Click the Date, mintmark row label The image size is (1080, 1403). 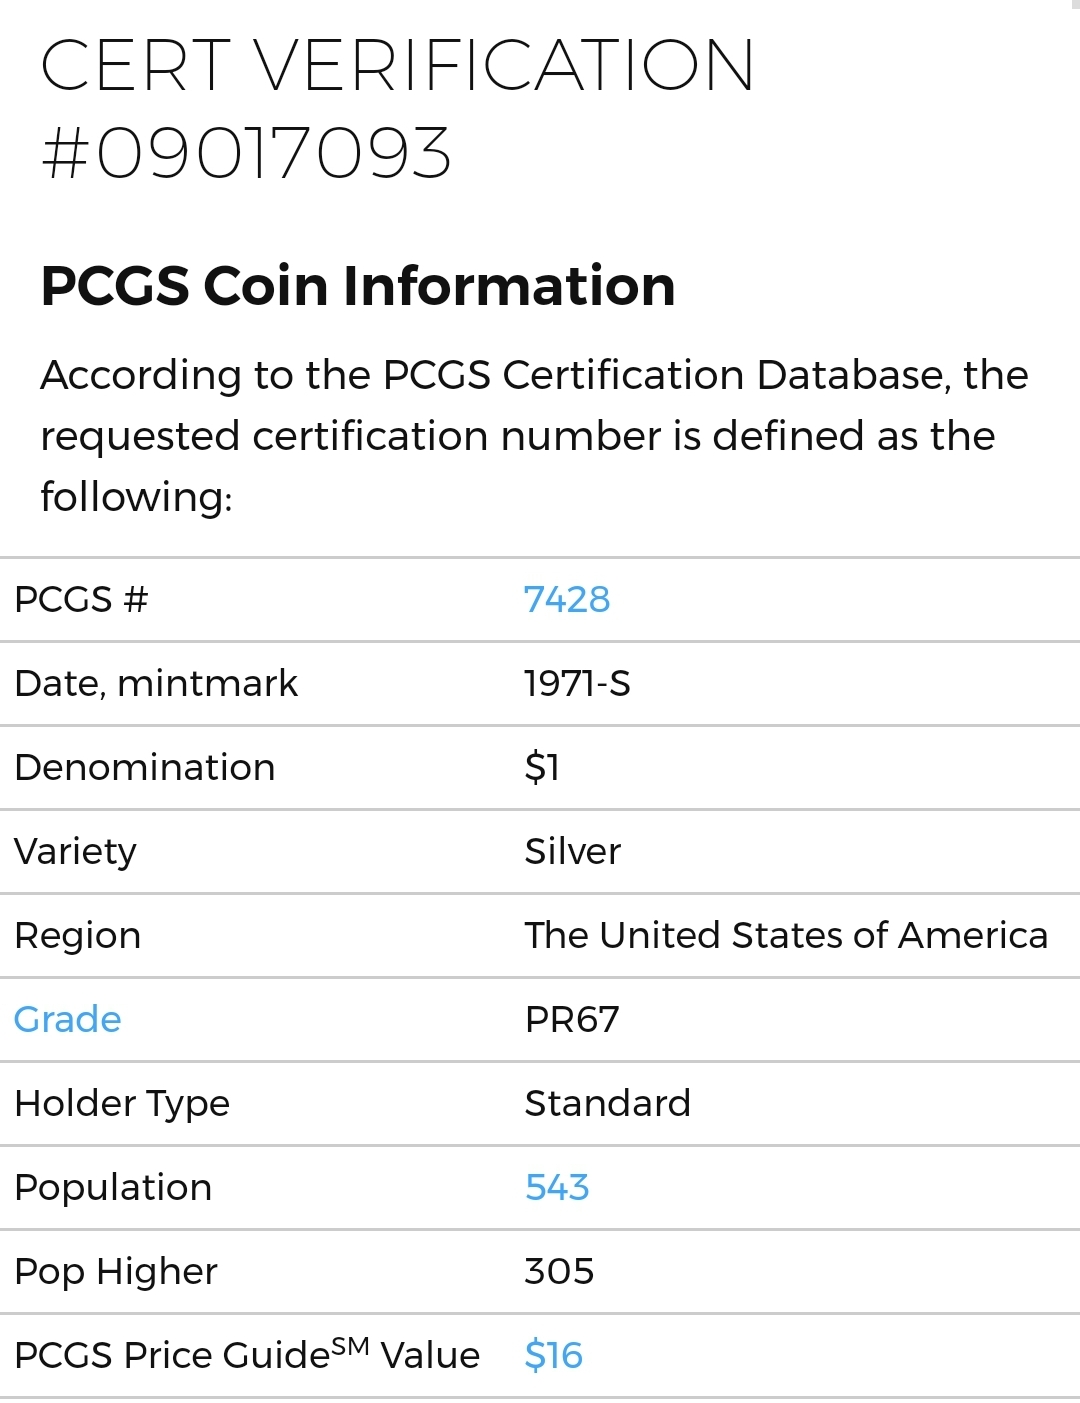click(156, 684)
